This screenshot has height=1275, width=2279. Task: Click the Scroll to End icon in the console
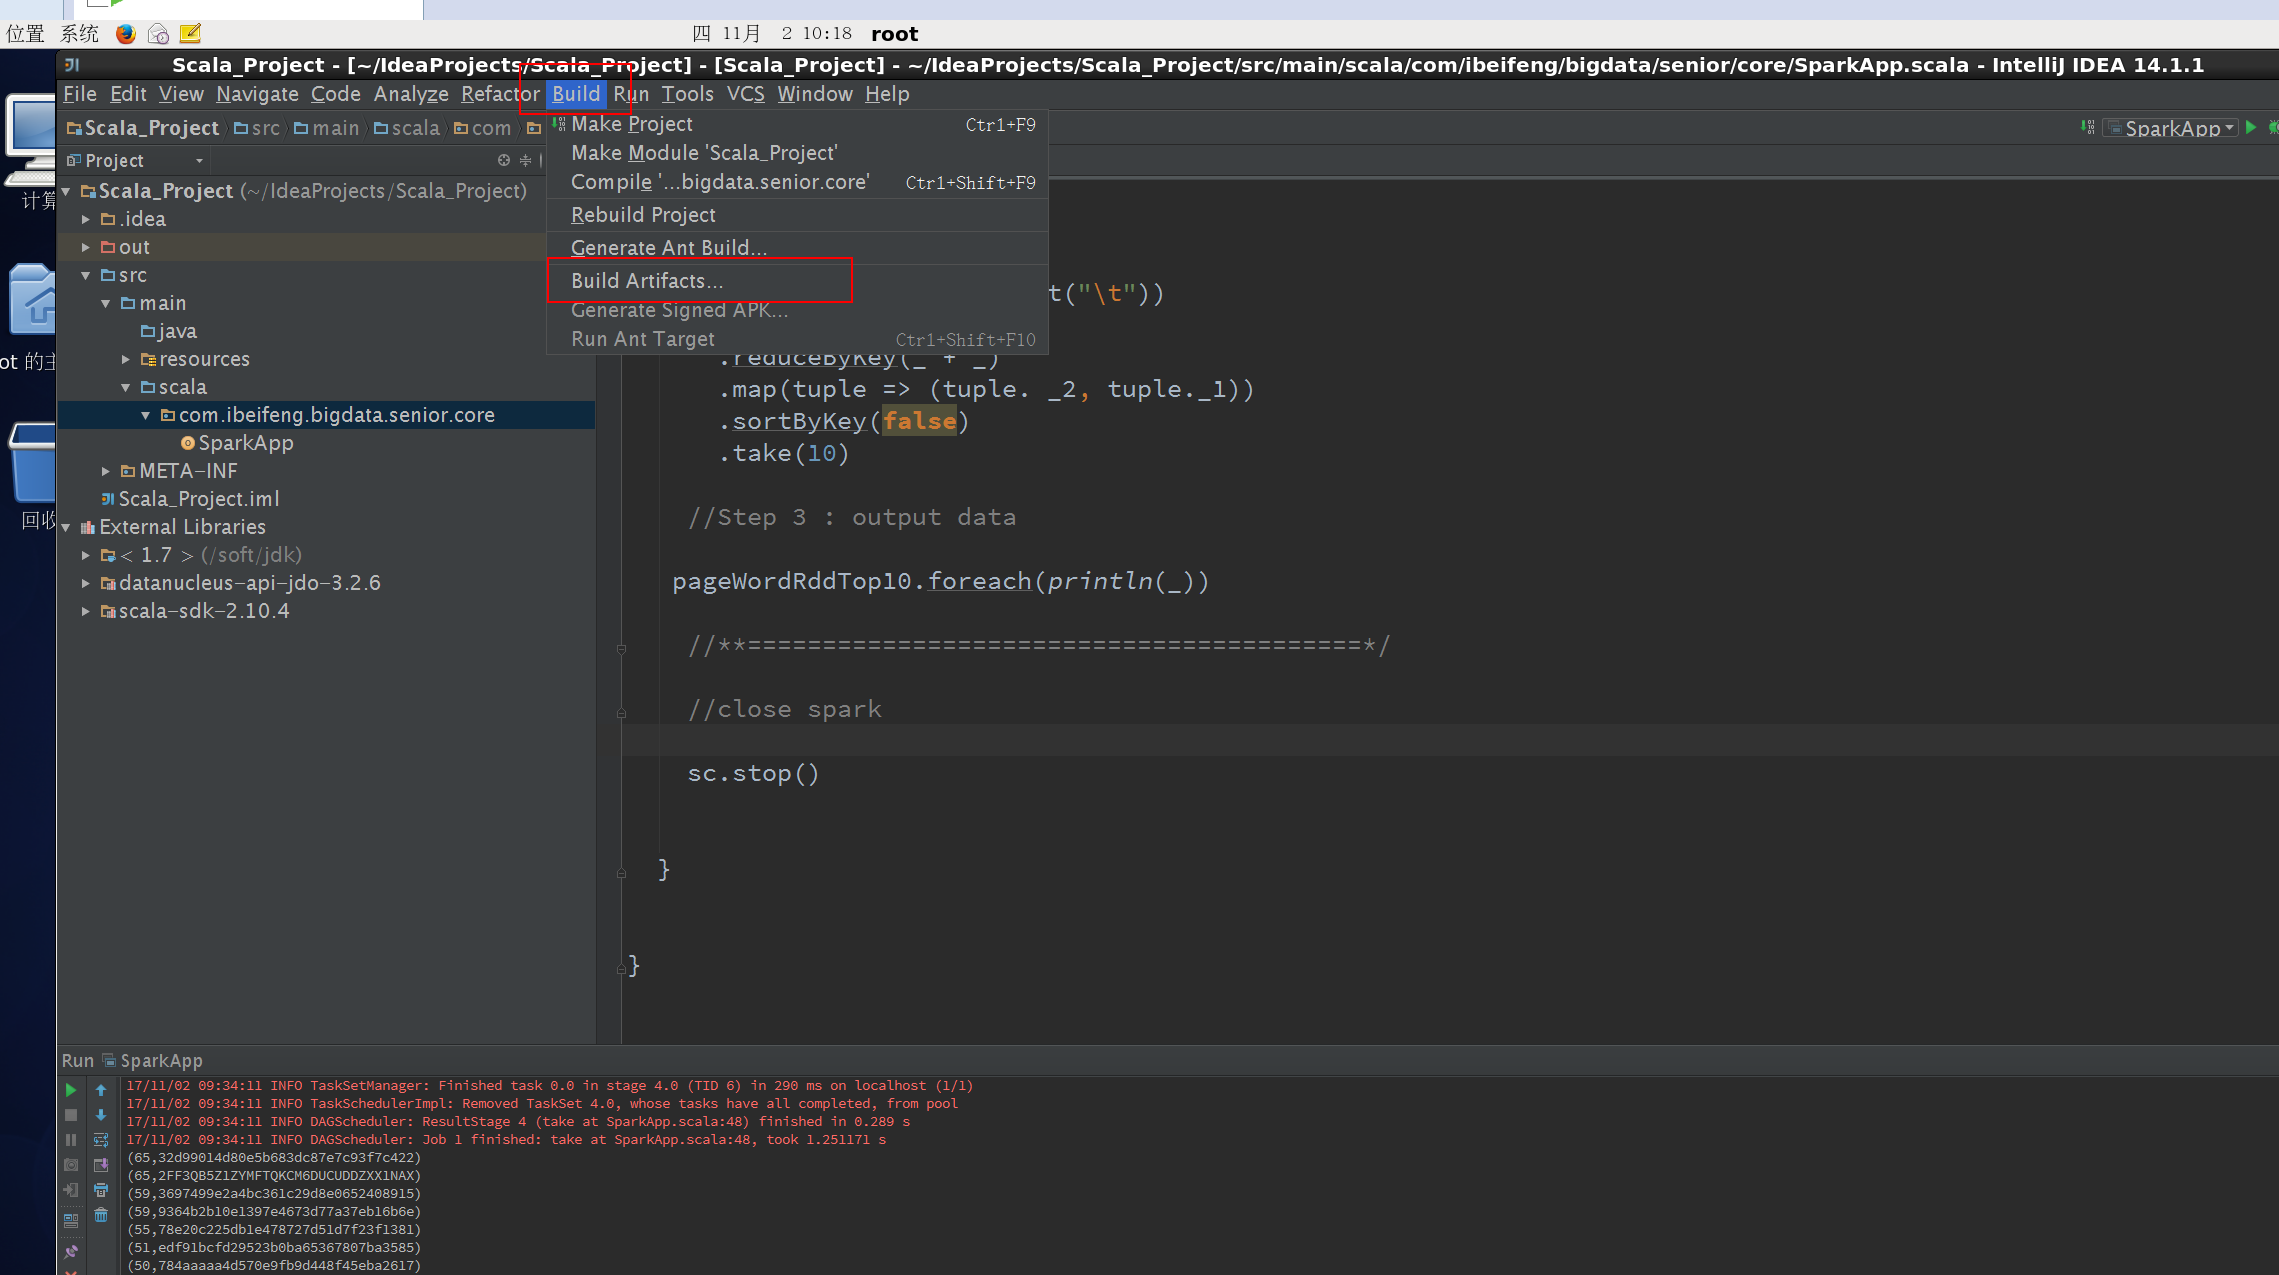tap(101, 1164)
